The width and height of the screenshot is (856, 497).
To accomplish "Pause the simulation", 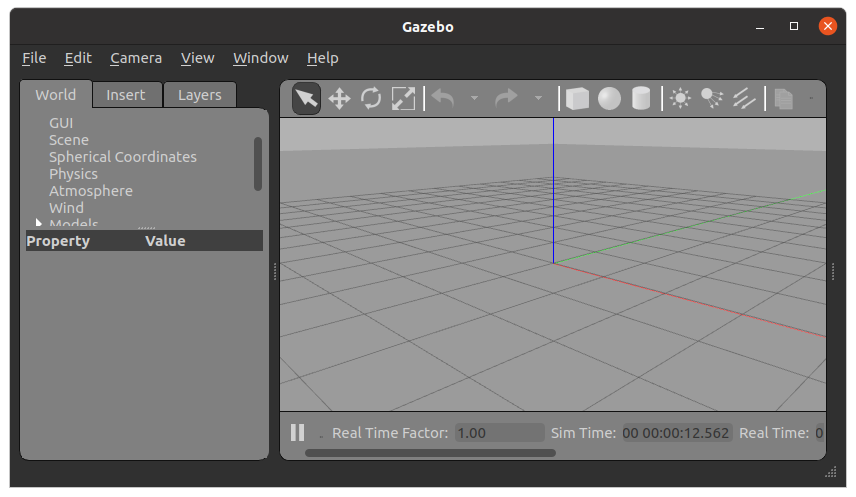I will click(x=298, y=433).
